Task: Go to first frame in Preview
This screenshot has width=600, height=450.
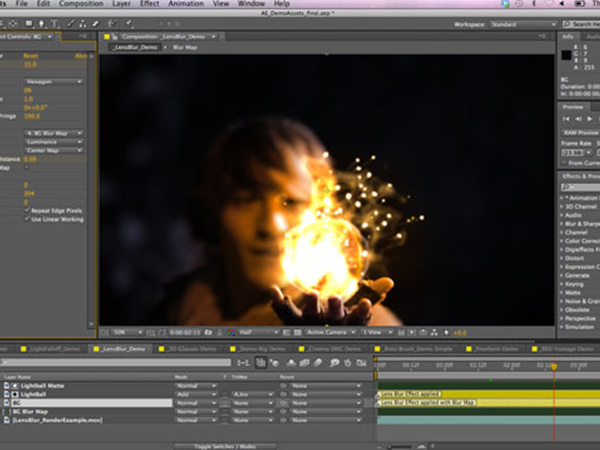Action: pyautogui.click(x=566, y=119)
